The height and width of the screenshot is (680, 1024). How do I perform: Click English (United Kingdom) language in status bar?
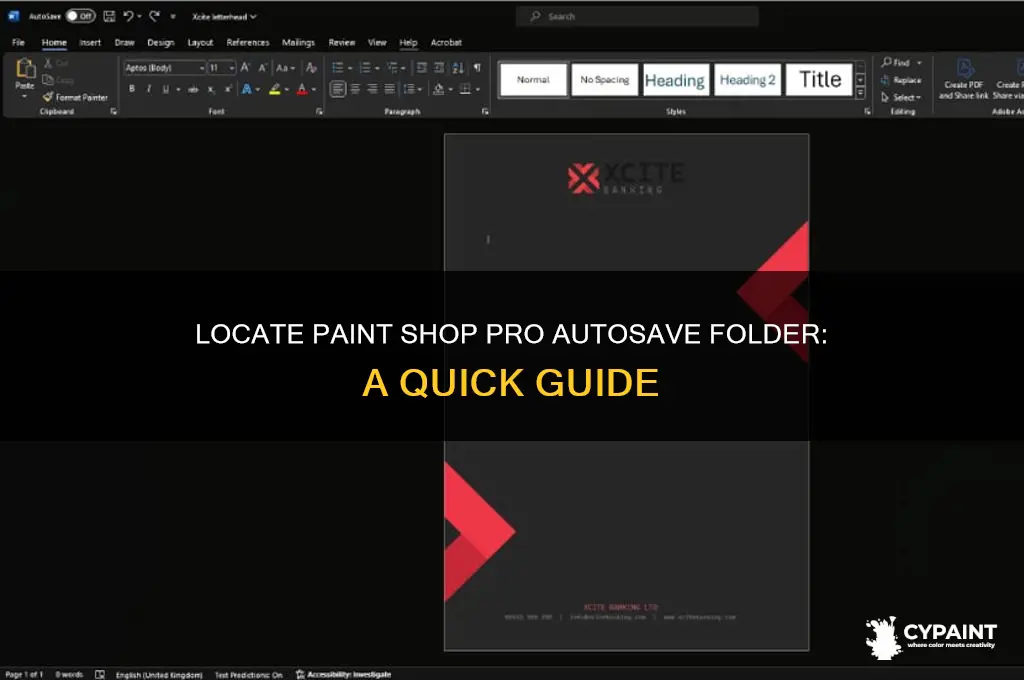[159, 675]
